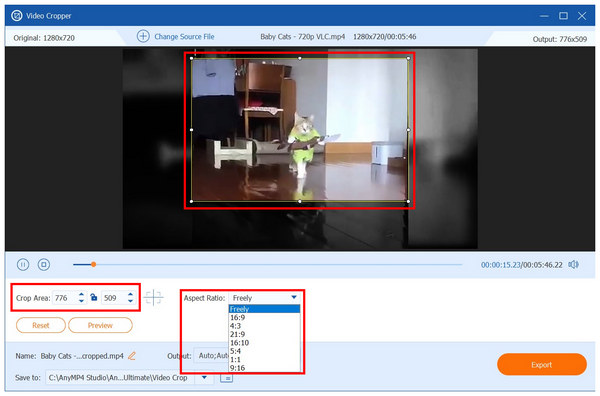Image resolution: width=600 pixels, height=396 pixels.
Task: Click the Output settings field Auto;Auto
Action: [x=212, y=356]
